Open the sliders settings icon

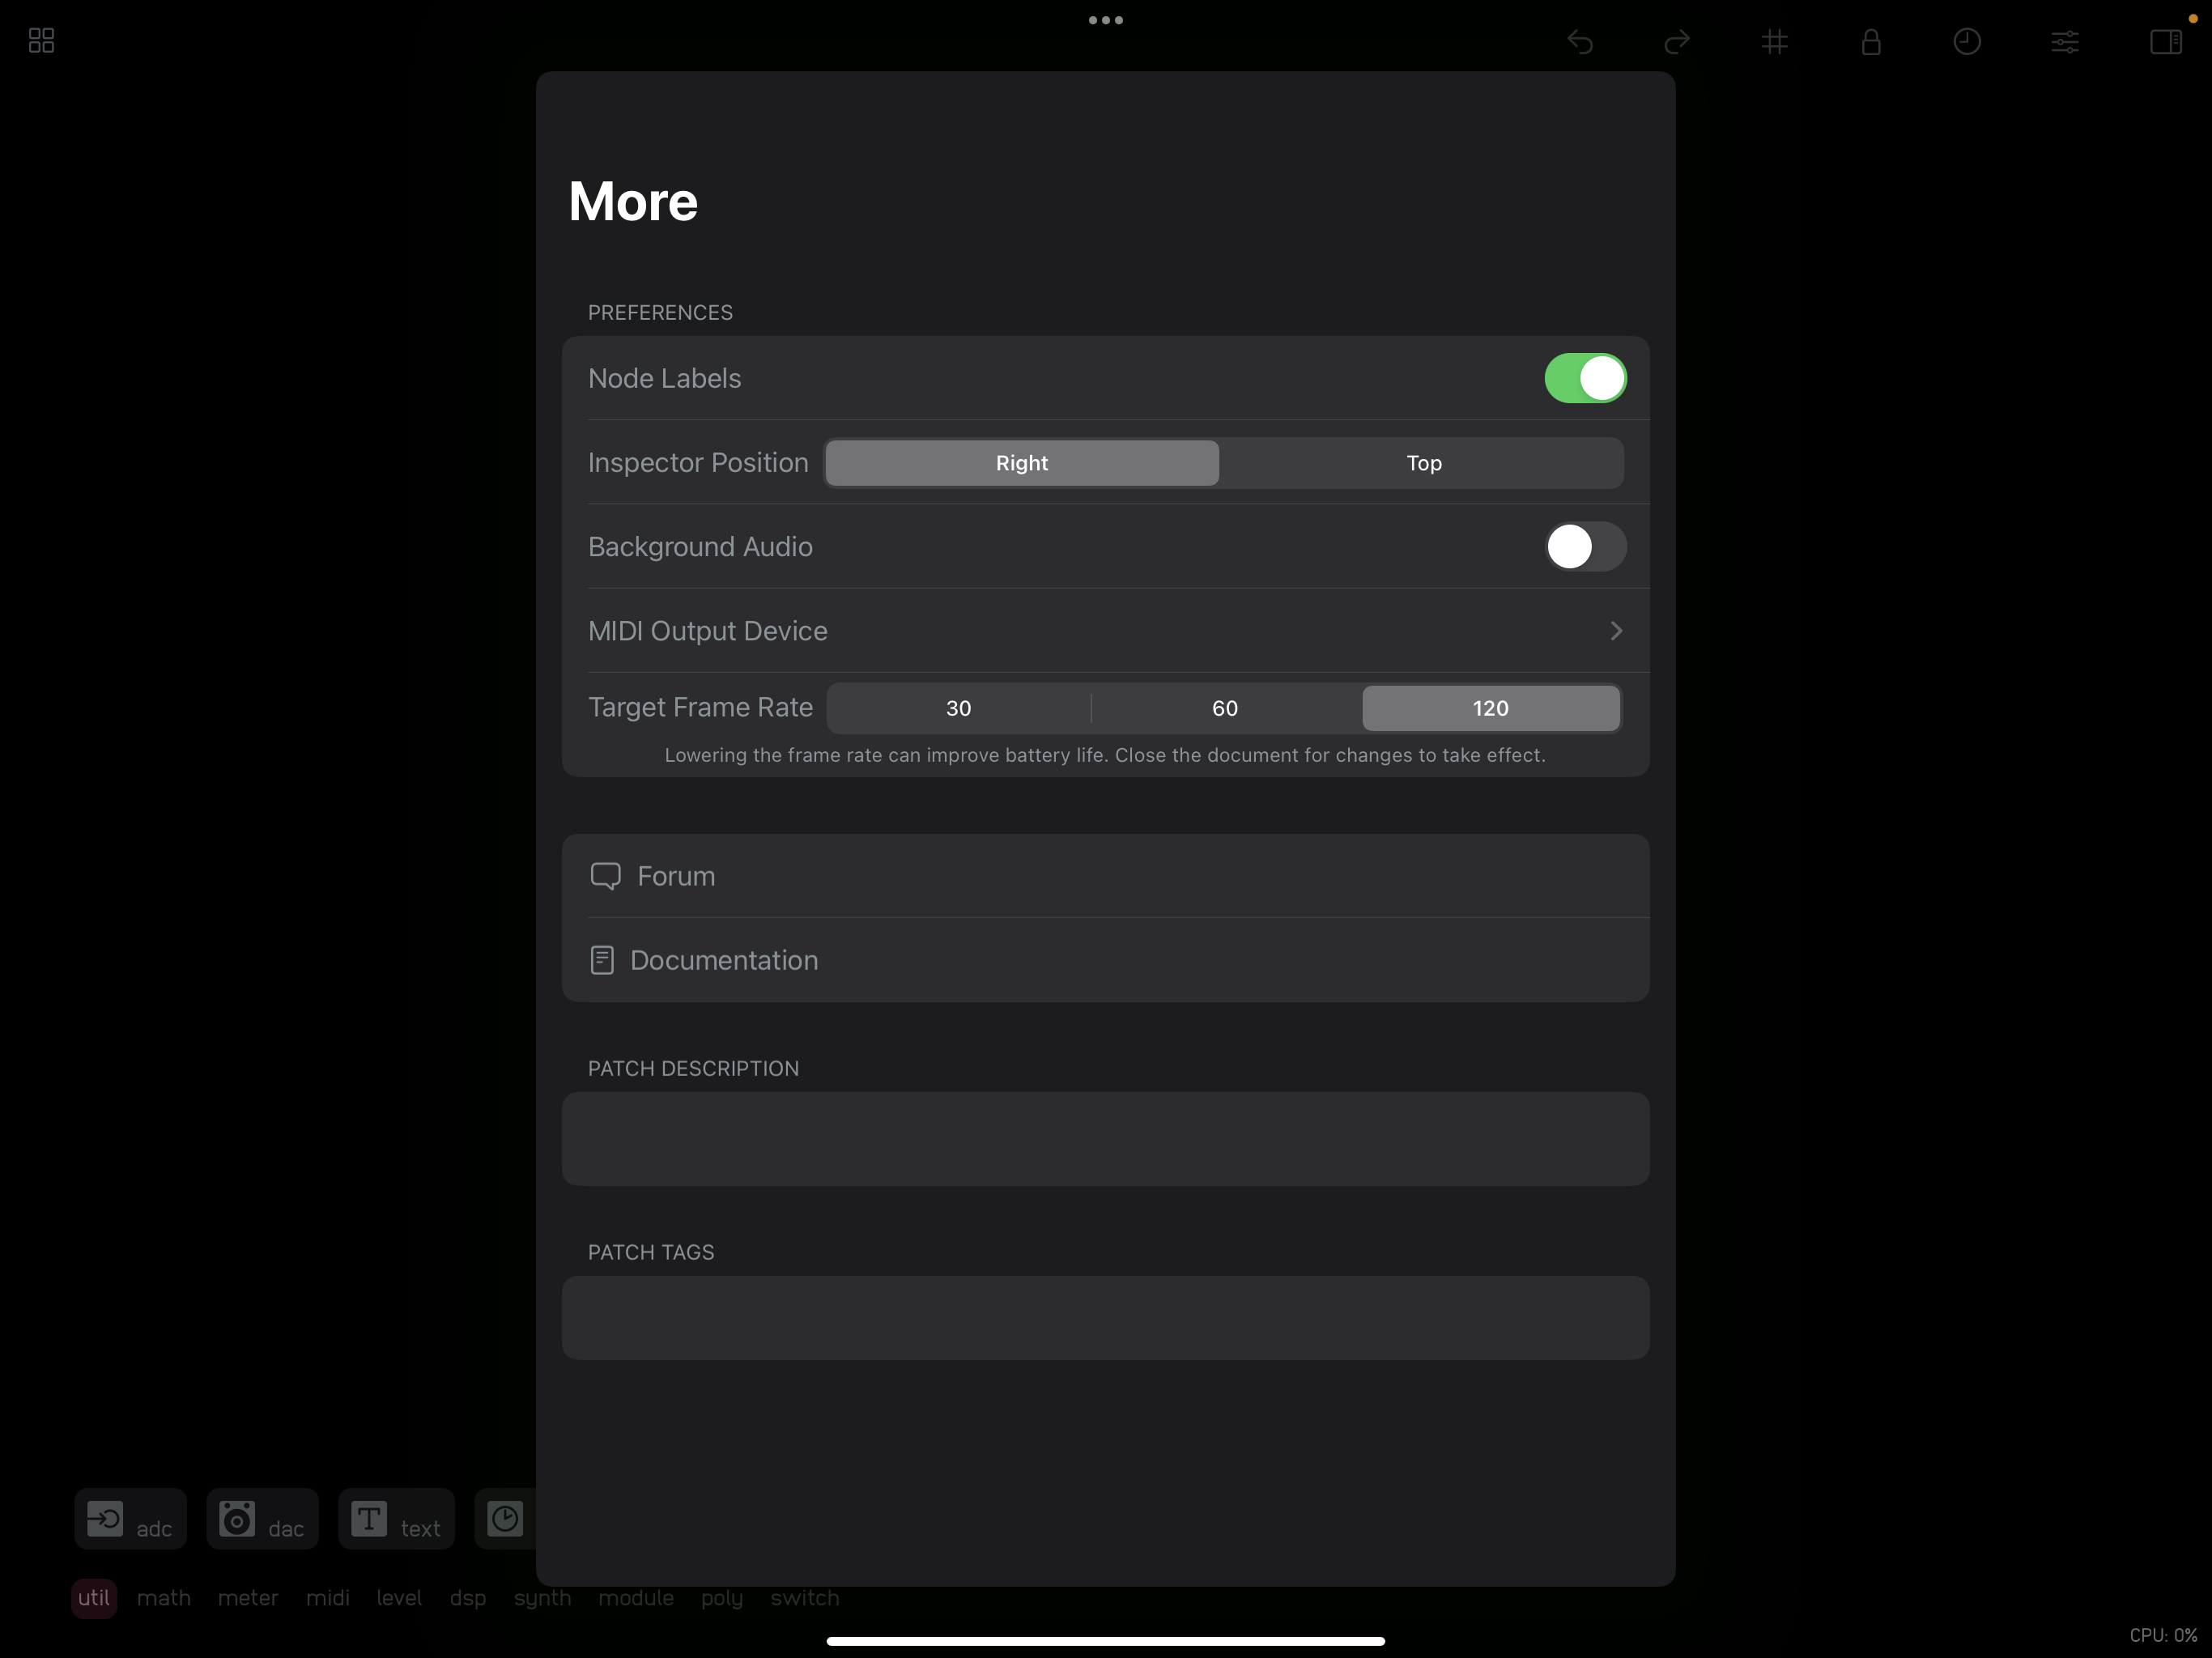(x=2064, y=41)
